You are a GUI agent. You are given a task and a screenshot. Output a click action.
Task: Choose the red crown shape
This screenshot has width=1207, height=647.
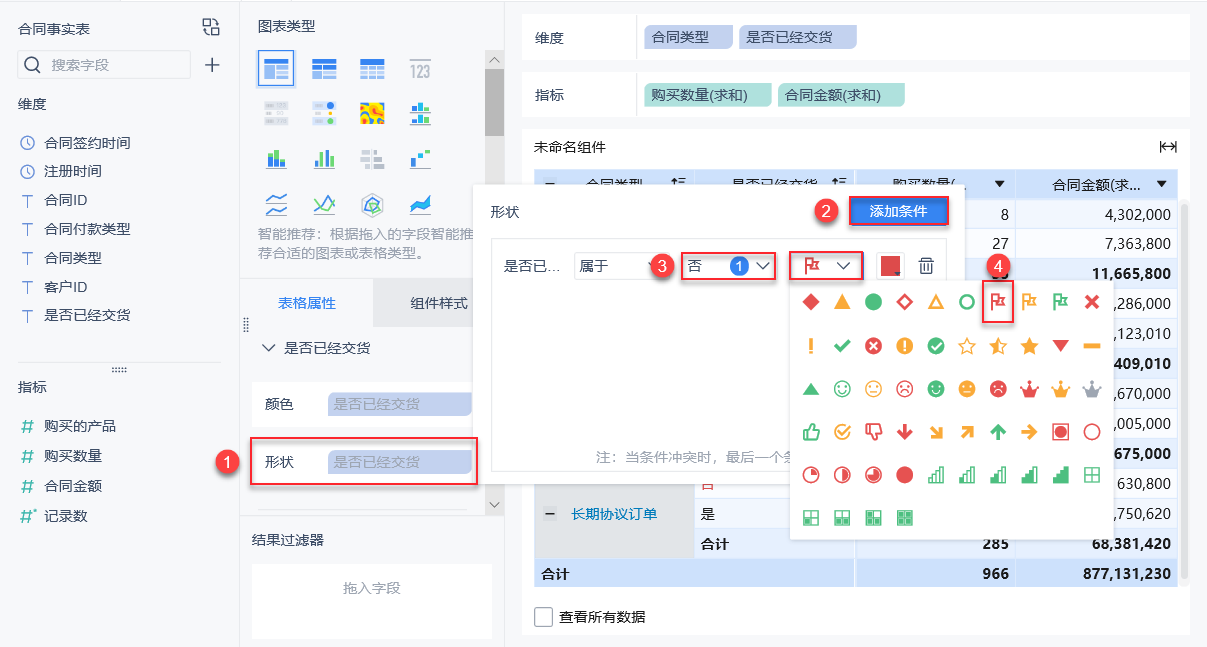click(x=1029, y=388)
